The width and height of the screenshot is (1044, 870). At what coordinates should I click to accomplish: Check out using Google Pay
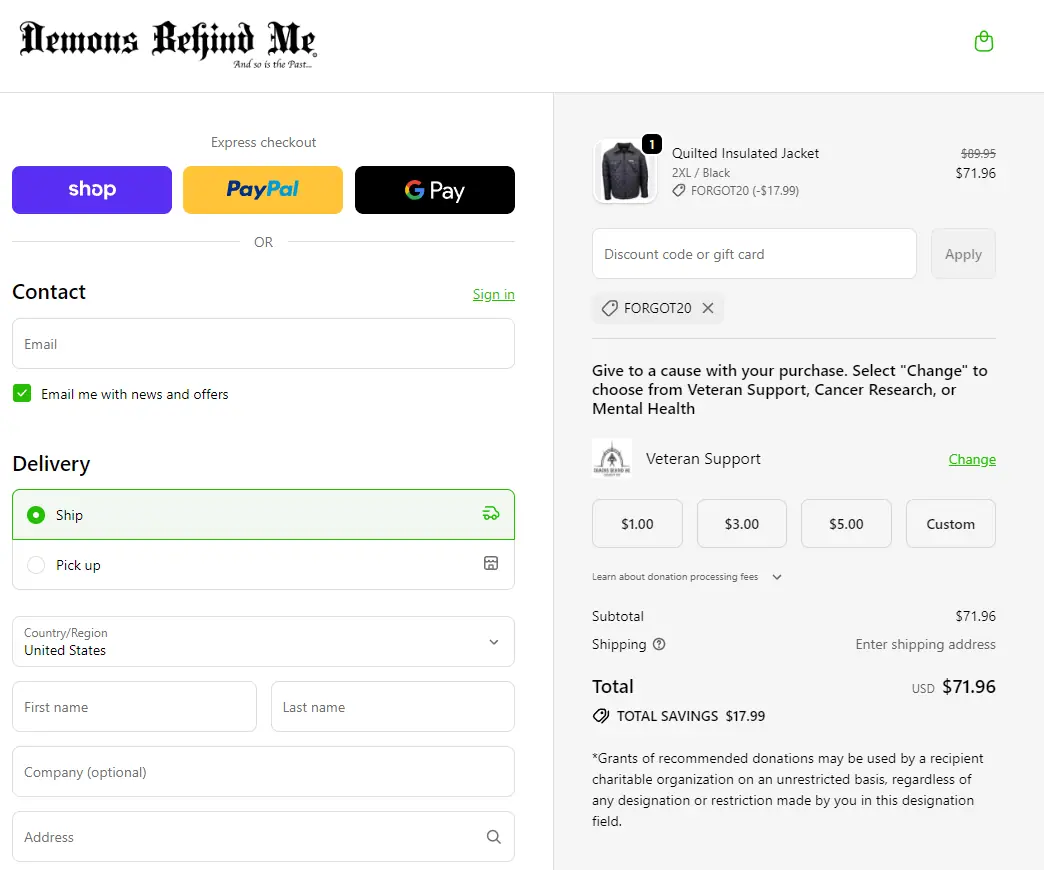tap(435, 190)
